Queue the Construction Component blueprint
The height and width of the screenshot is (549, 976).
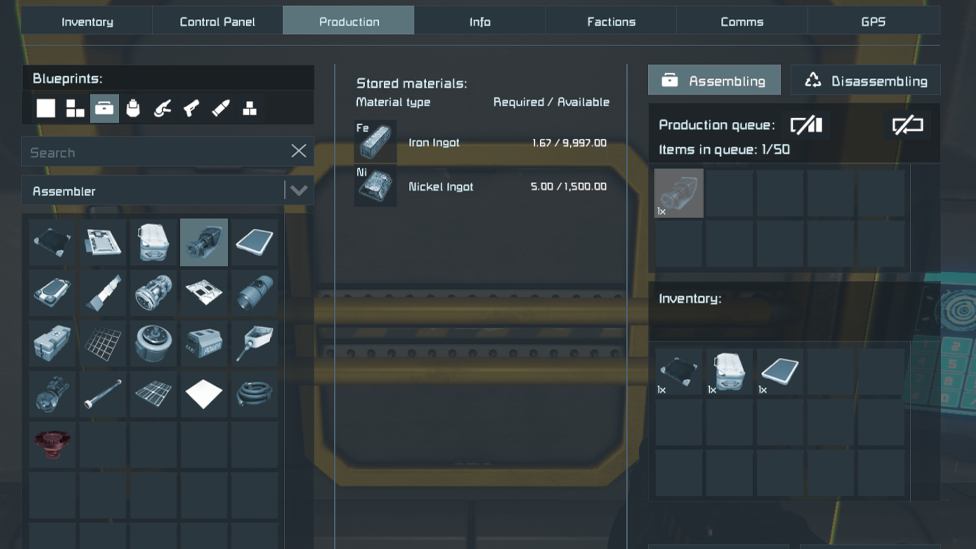tap(153, 242)
